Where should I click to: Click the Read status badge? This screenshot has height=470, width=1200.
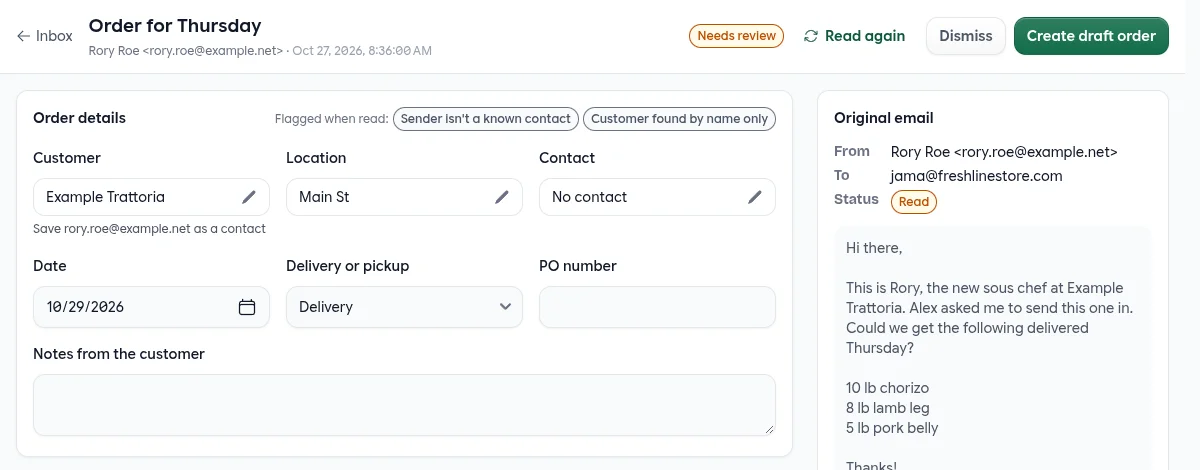[914, 201]
